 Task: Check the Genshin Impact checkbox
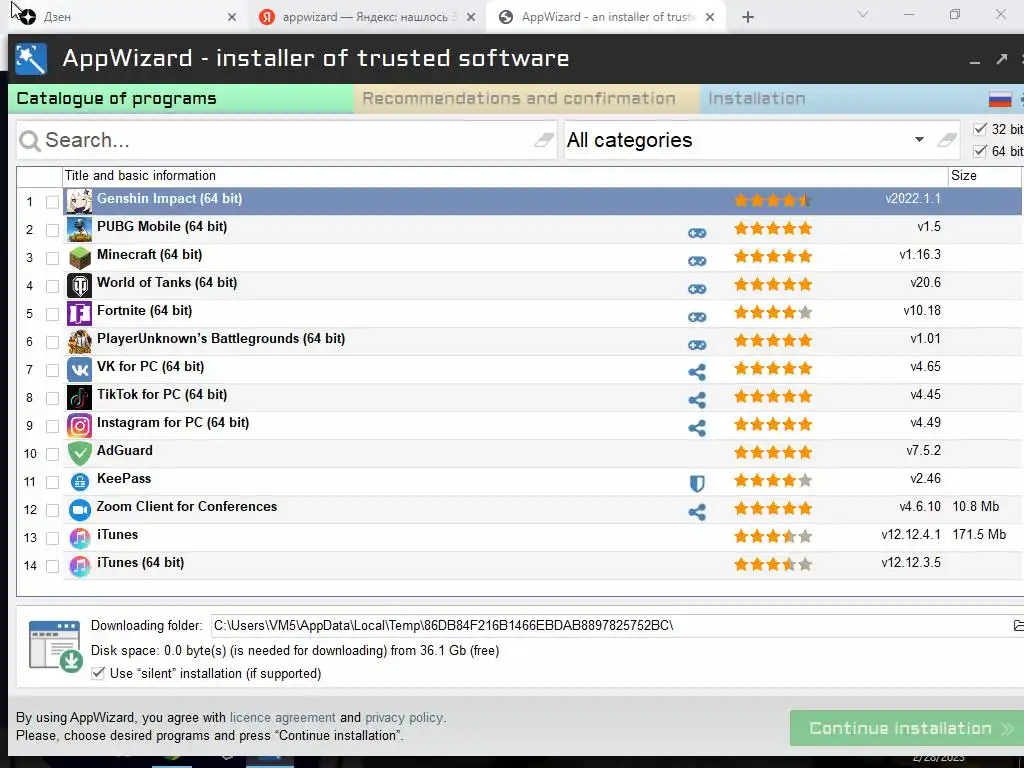click(52, 202)
